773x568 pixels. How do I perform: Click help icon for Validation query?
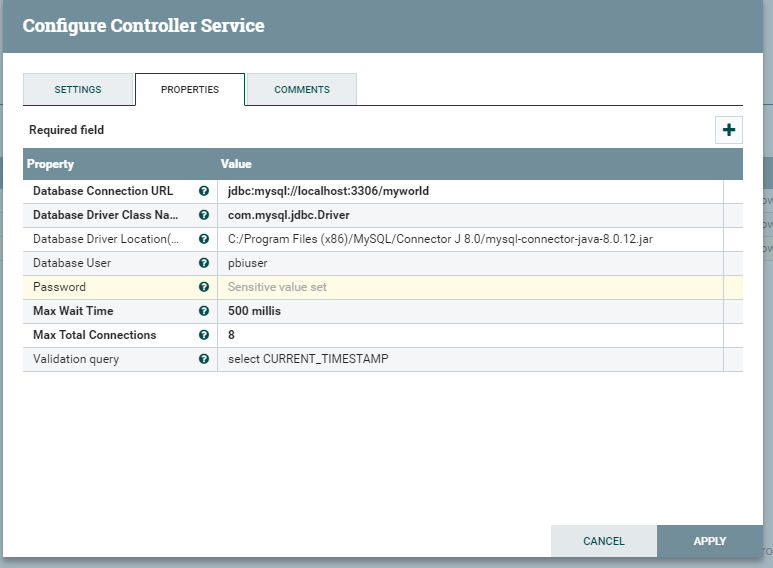click(204, 359)
